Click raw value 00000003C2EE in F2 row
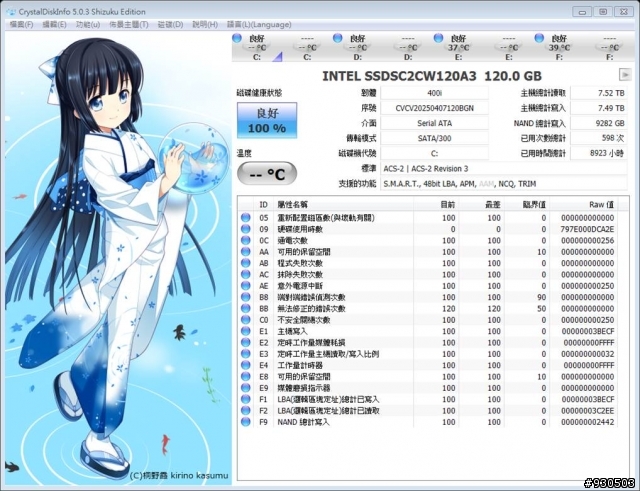The height and width of the screenshot is (491, 640). pyautogui.click(x=587, y=411)
